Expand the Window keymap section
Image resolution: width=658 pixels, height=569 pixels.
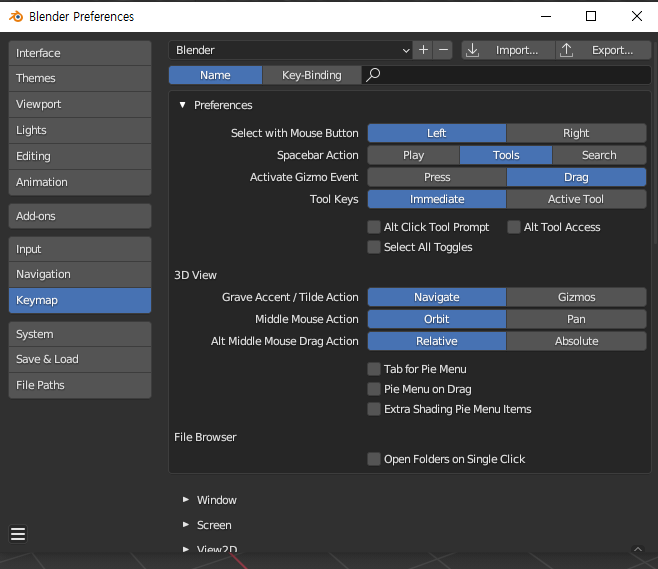[x=185, y=500]
